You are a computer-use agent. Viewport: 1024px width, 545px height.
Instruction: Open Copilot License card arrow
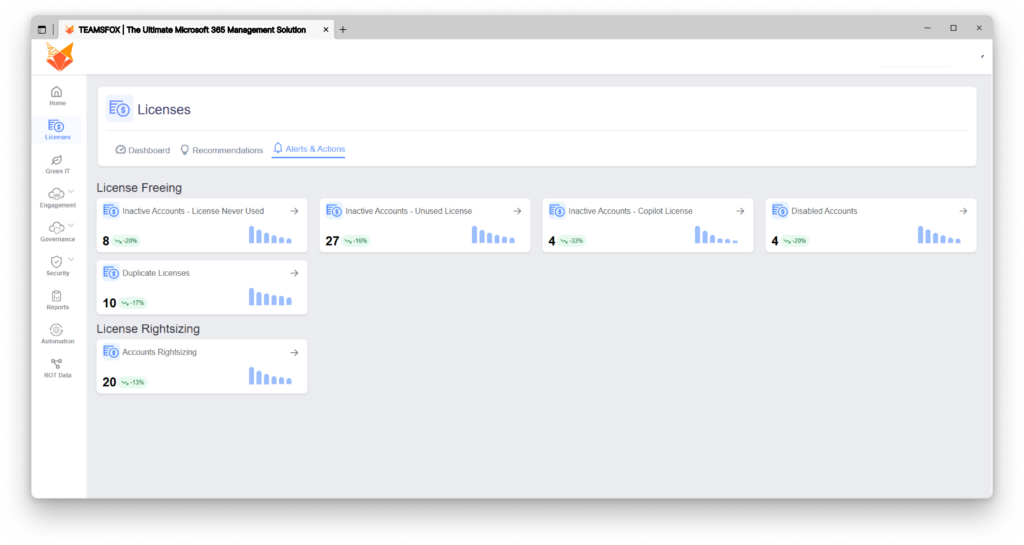pyautogui.click(x=740, y=211)
